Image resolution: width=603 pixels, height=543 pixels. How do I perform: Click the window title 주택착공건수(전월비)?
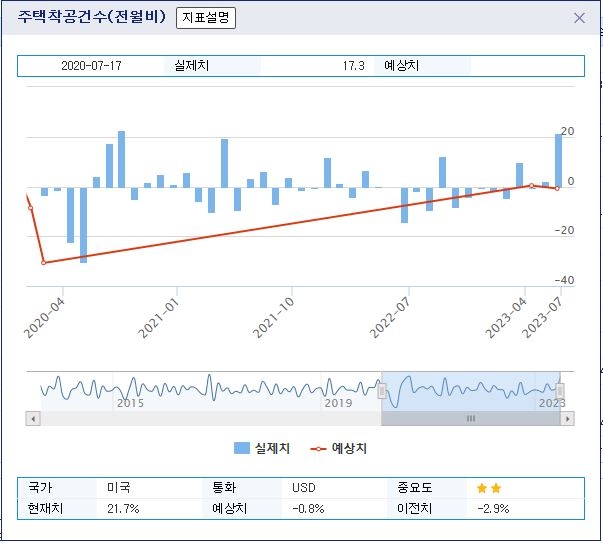pyautogui.click(x=92, y=17)
